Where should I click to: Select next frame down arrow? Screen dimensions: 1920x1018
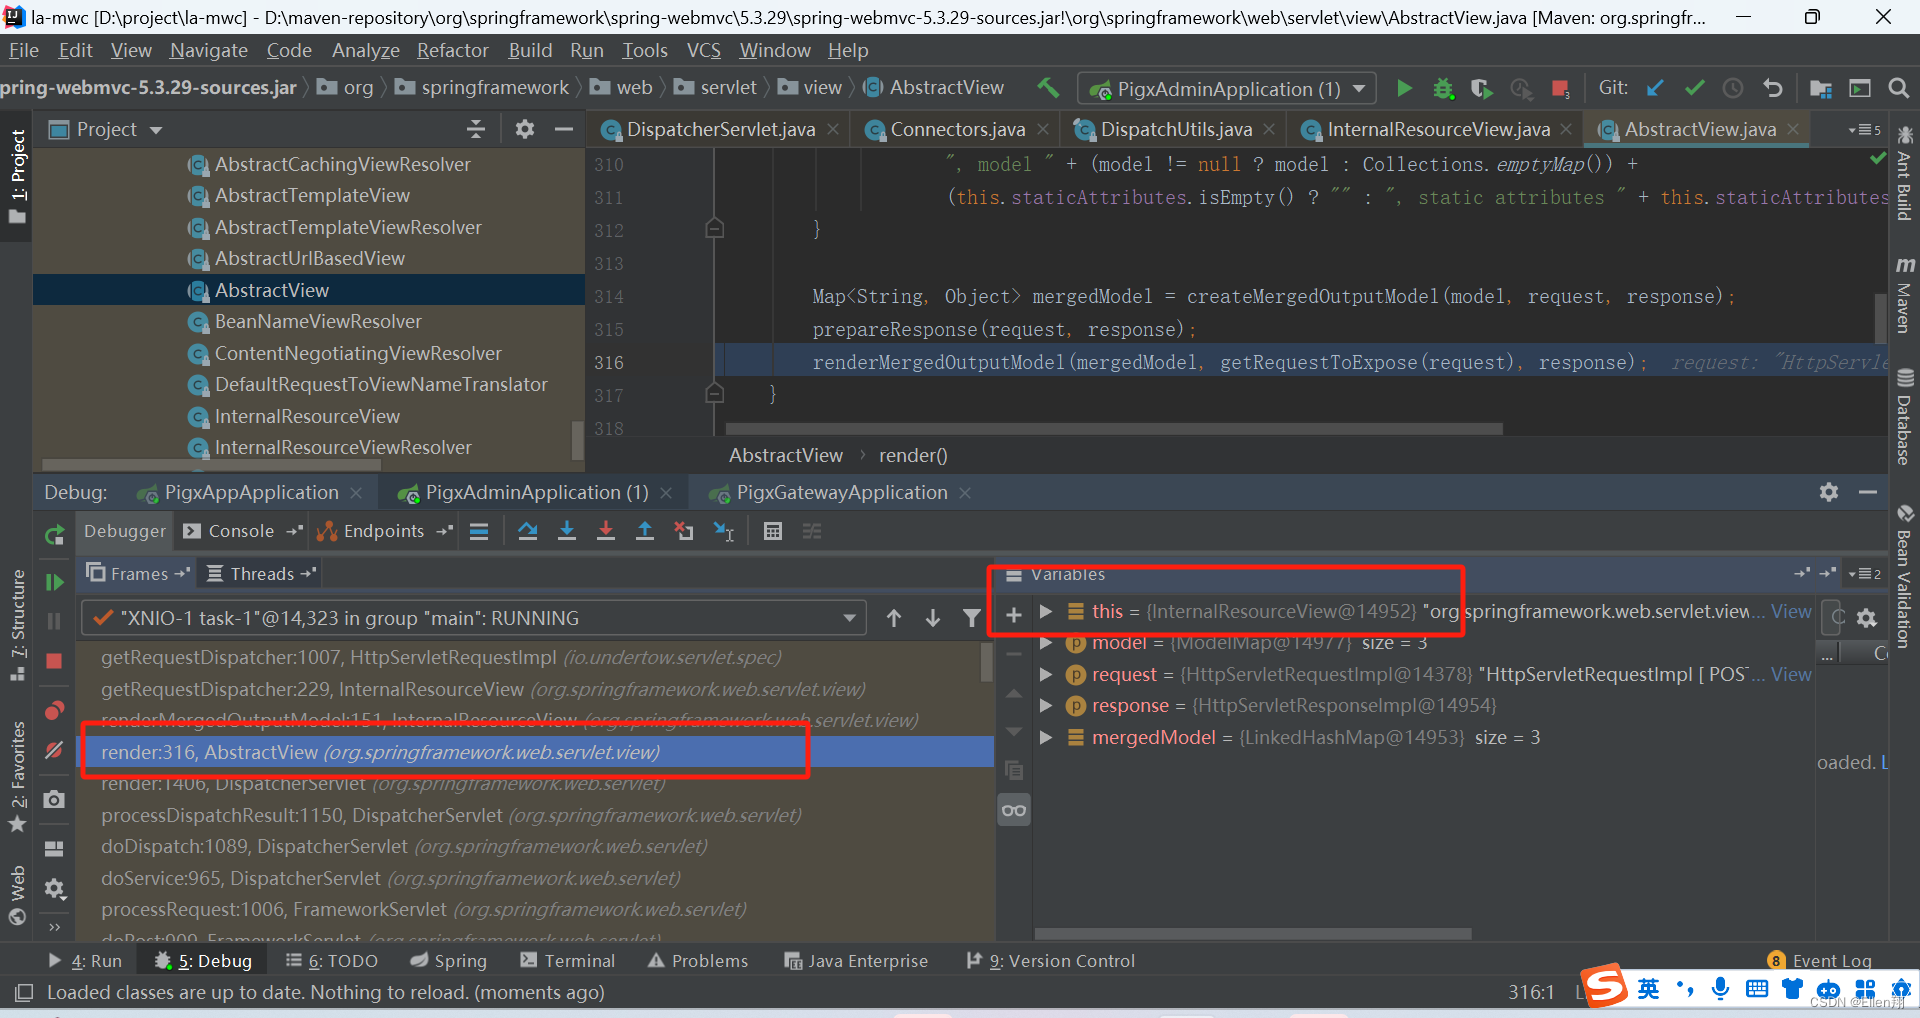pos(932,618)
